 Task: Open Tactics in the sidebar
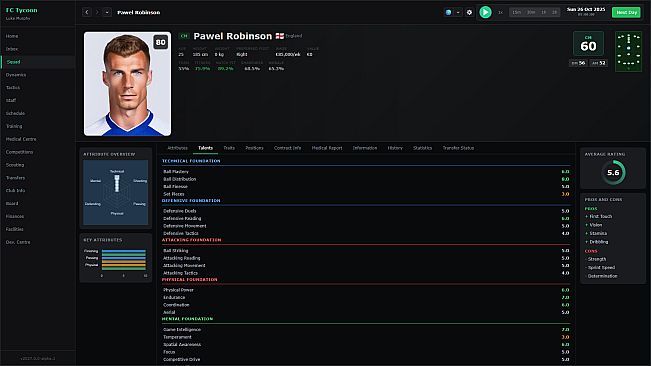tap(38, 88)
